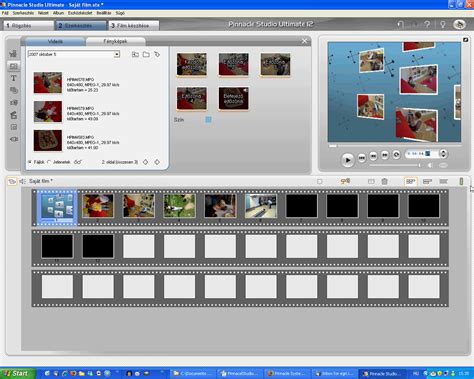
Task: Open the Eszközkészlet menu
Action: tap(80, 13)
